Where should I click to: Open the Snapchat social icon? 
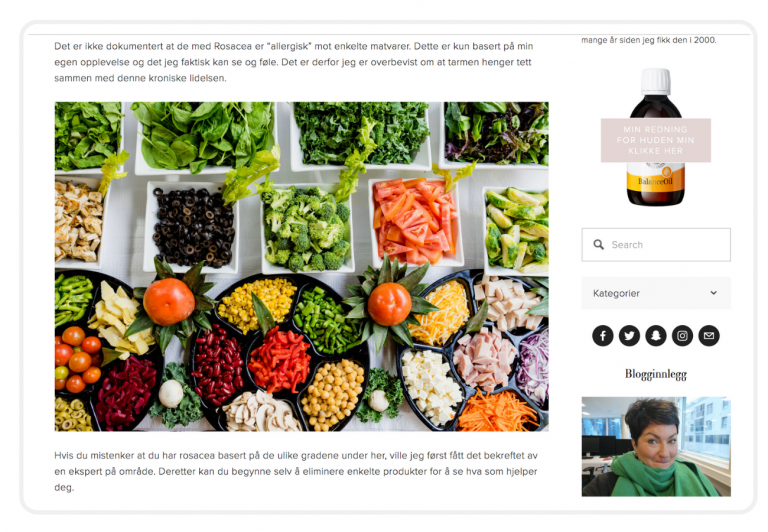coord(655,336)
